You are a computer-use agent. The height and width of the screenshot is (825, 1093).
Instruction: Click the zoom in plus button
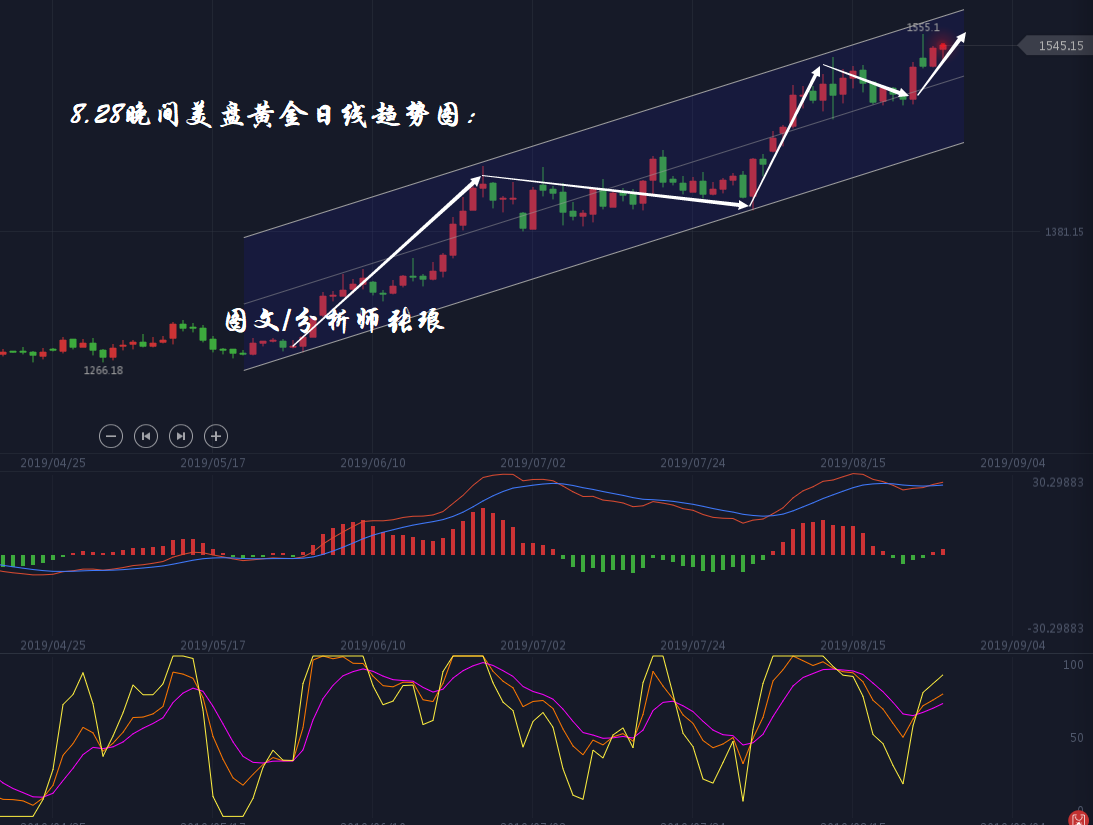click(216, 436)
